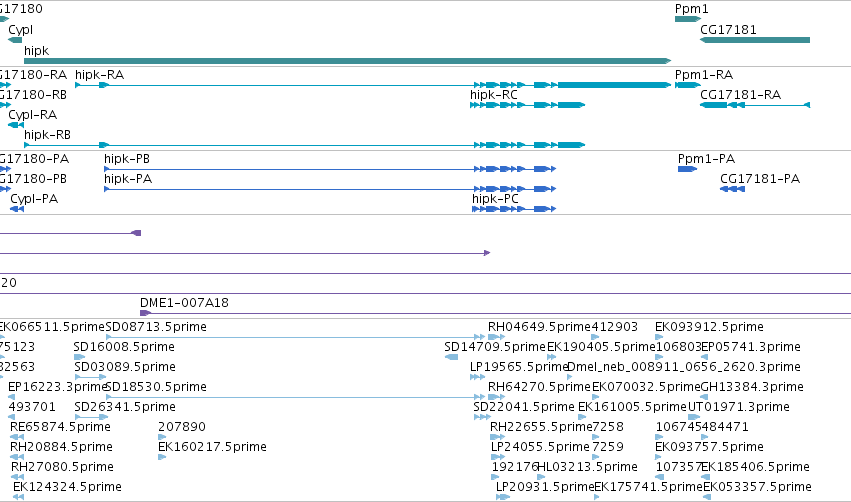Select the EK185406.5prime EST label
This screenshot has width=851, height=502.
click(x=755, y=467)
